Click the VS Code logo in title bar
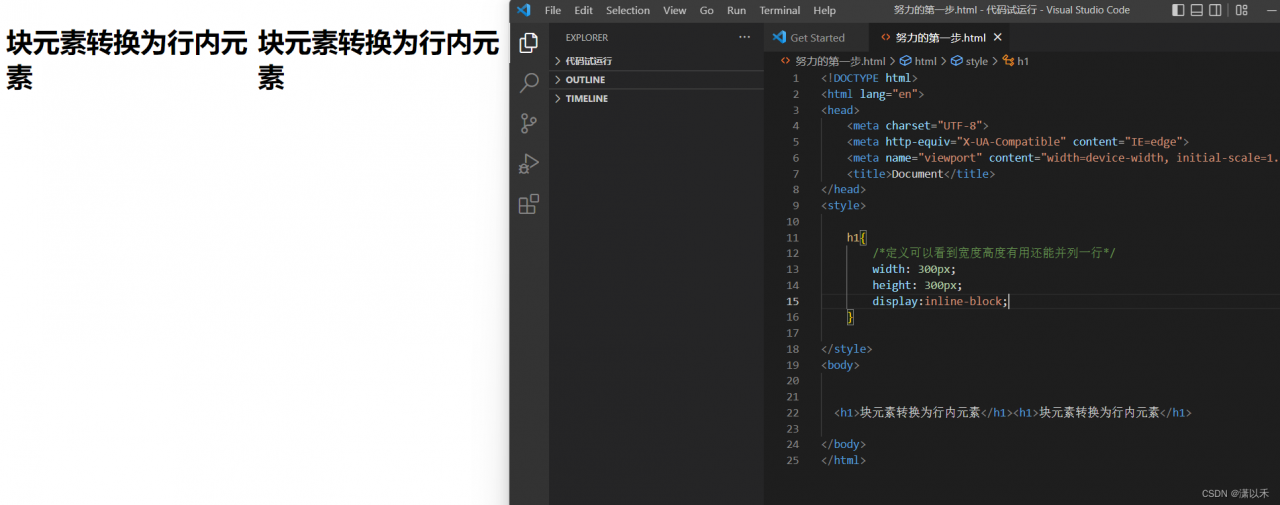Screen dimensions: 1280x505 (x=523, y=10)
